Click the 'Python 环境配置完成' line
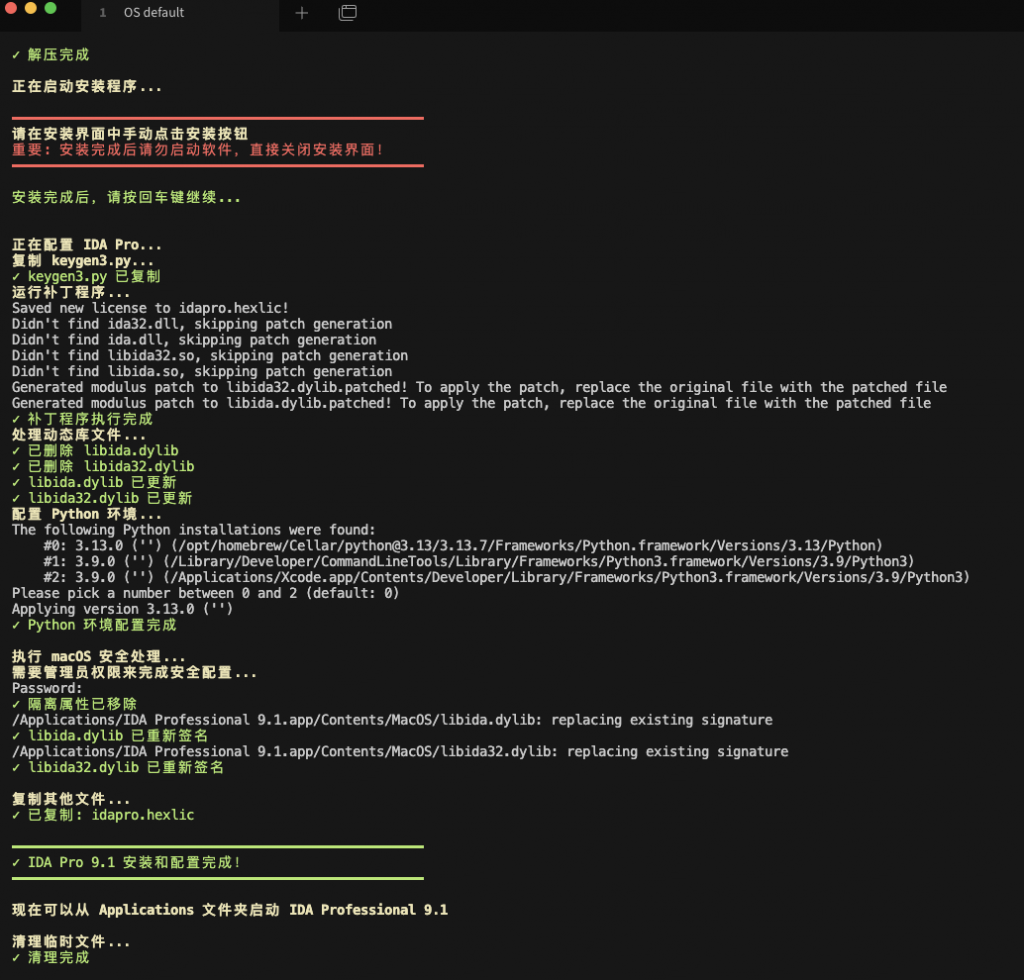The width and height of the screenshot is (1024, 980). [x=94, y=625]
